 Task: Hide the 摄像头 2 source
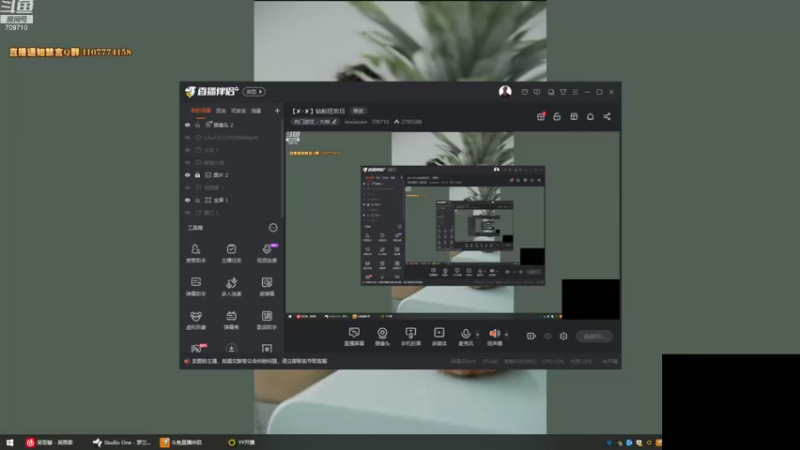click(x=187, y=125)
